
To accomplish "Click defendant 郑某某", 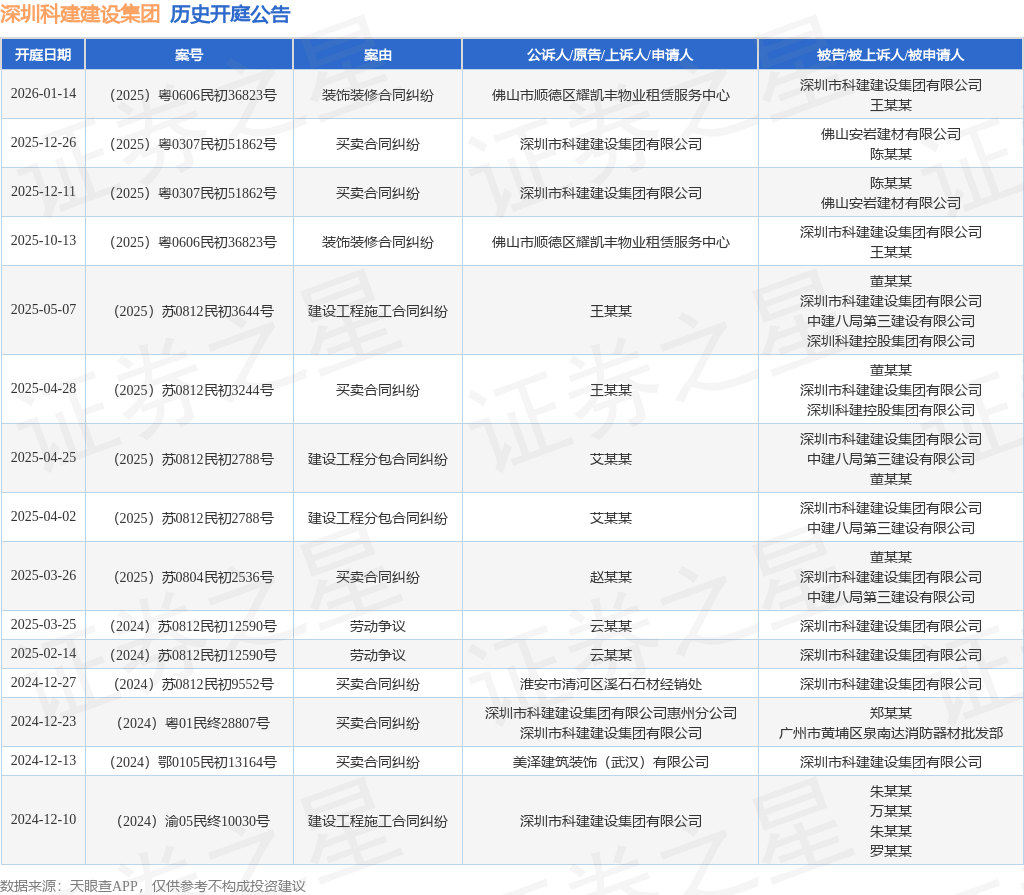I will pos(891,713).
